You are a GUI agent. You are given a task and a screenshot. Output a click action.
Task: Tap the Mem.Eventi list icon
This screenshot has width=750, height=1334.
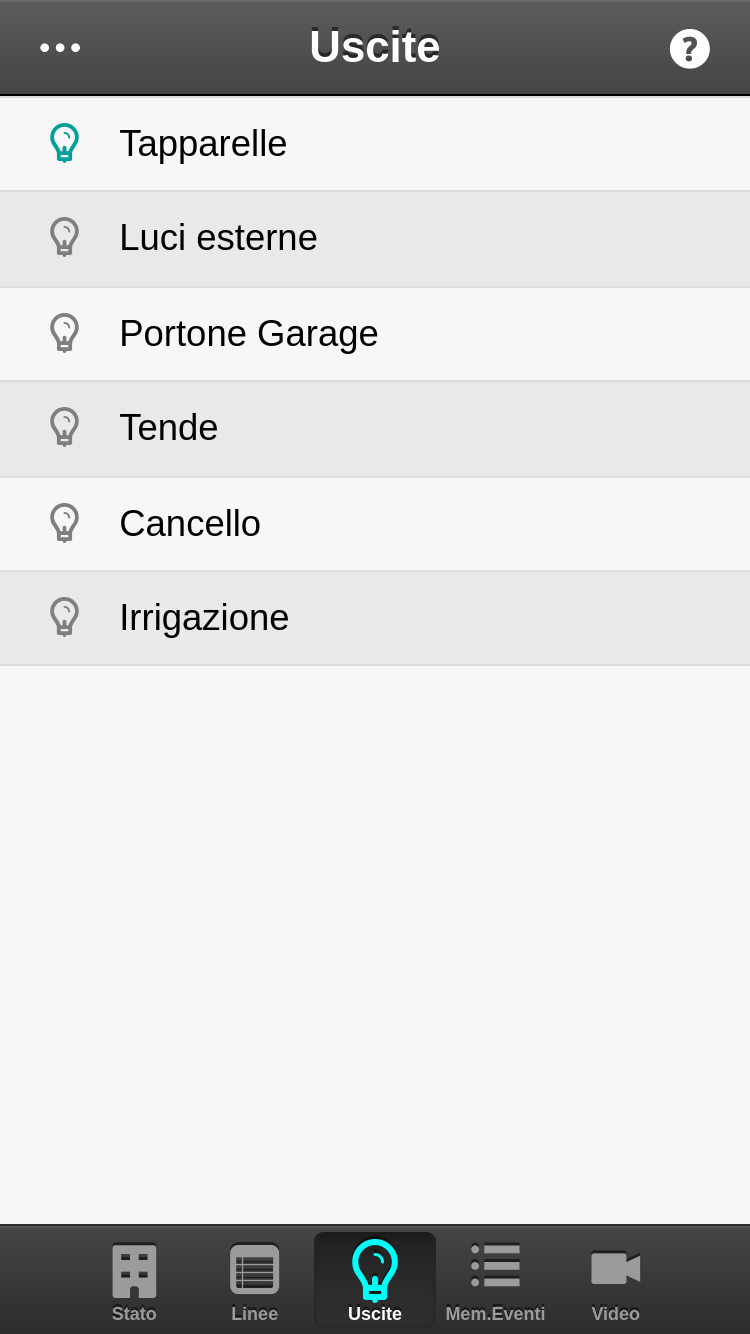coord(495,1266)
